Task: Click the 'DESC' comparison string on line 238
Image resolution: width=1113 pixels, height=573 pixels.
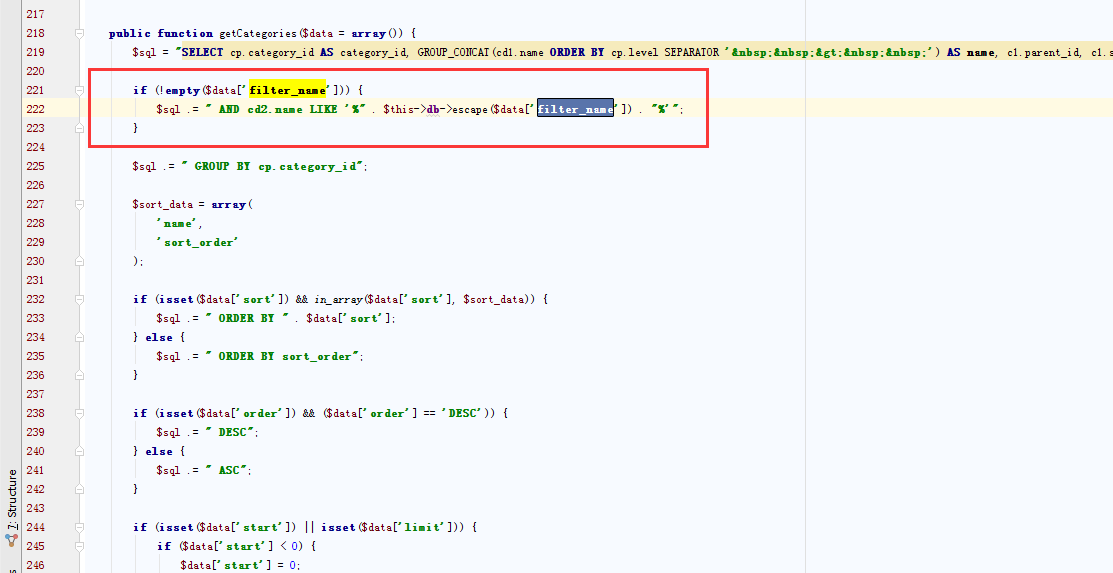Action: (464, 413)
